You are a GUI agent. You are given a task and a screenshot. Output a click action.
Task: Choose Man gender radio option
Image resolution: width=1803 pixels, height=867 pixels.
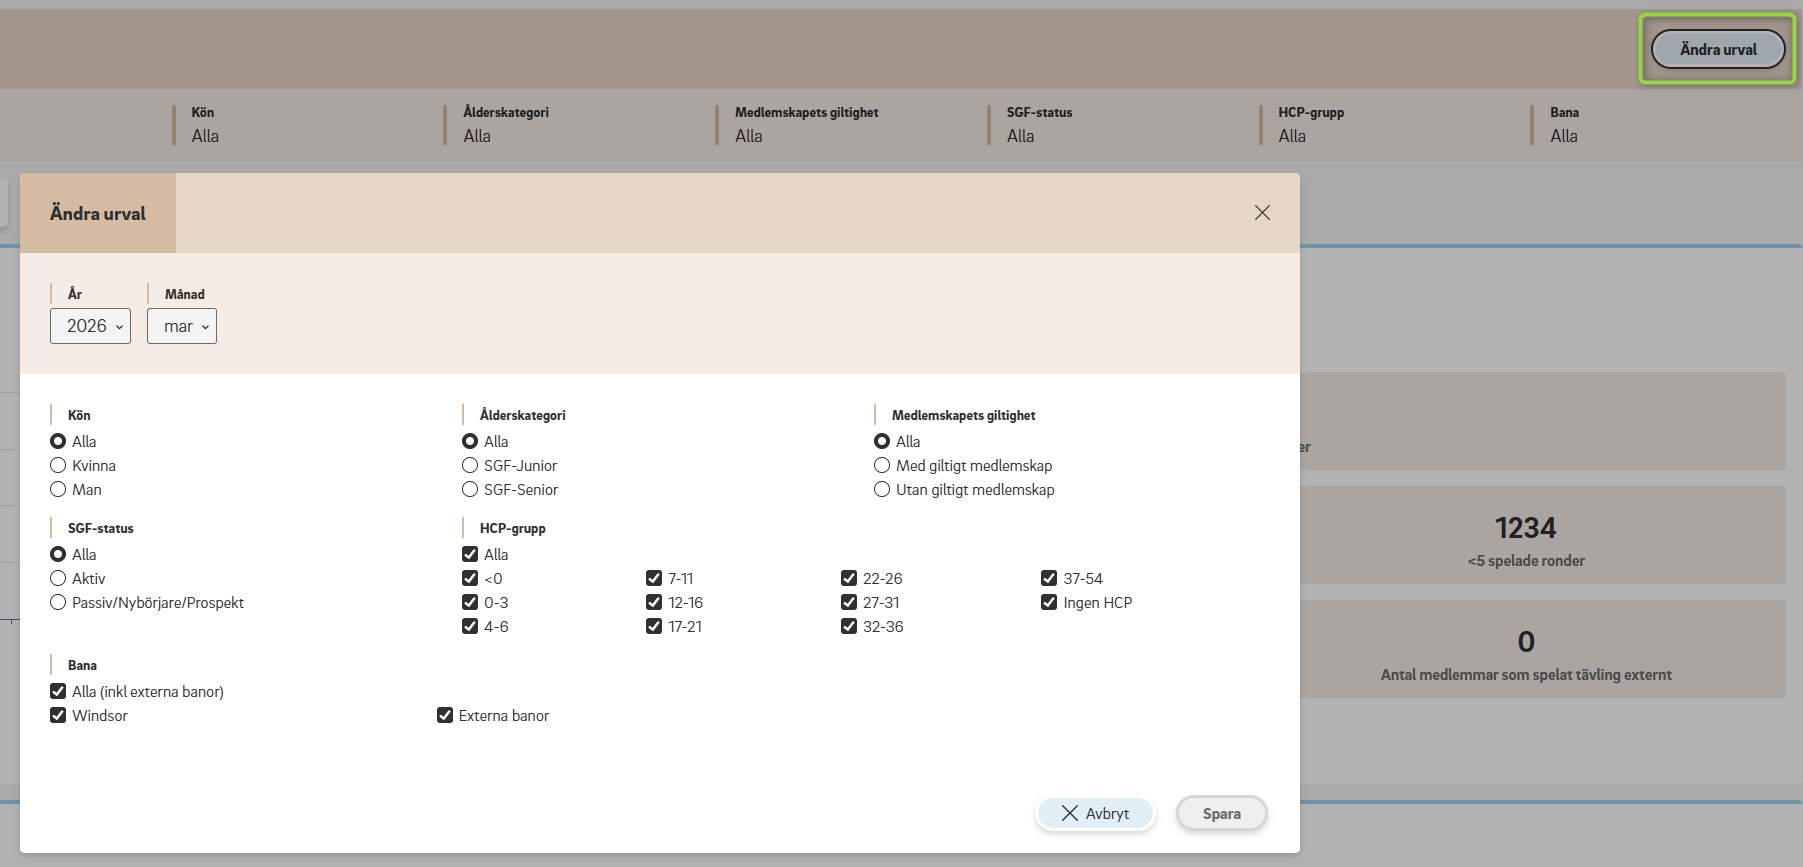pos(58,490)
